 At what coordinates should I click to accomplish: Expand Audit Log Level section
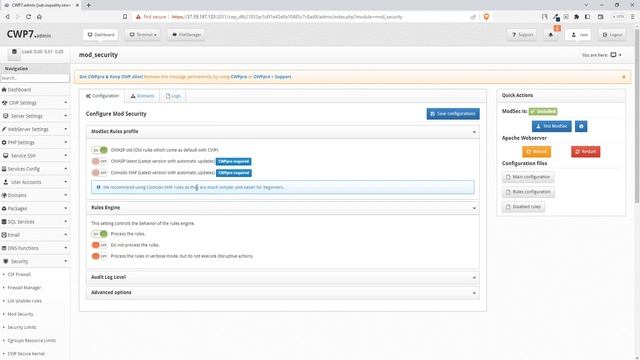(282, 277)
